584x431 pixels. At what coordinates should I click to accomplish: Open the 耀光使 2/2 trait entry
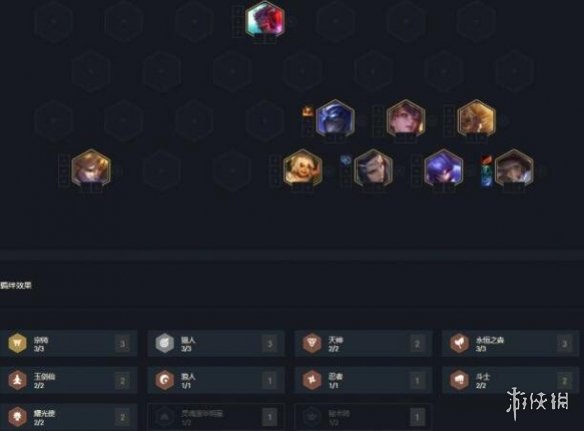click(x=69, y=417)
